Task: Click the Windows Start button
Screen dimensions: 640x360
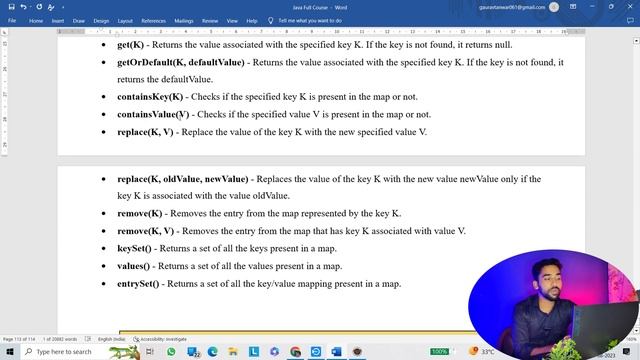Action: [x=10, y=351]
